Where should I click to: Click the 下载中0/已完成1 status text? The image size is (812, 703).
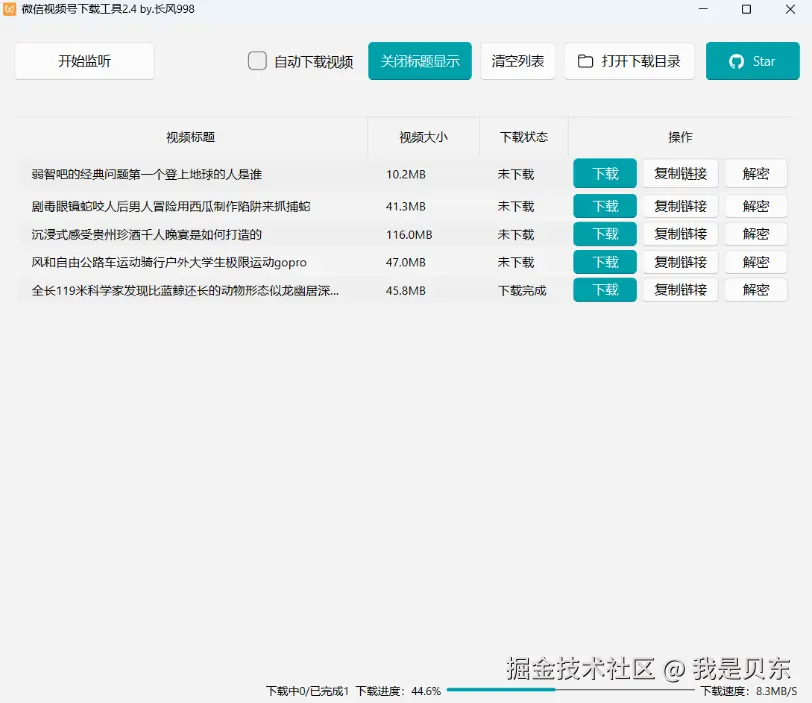point(307,691)
